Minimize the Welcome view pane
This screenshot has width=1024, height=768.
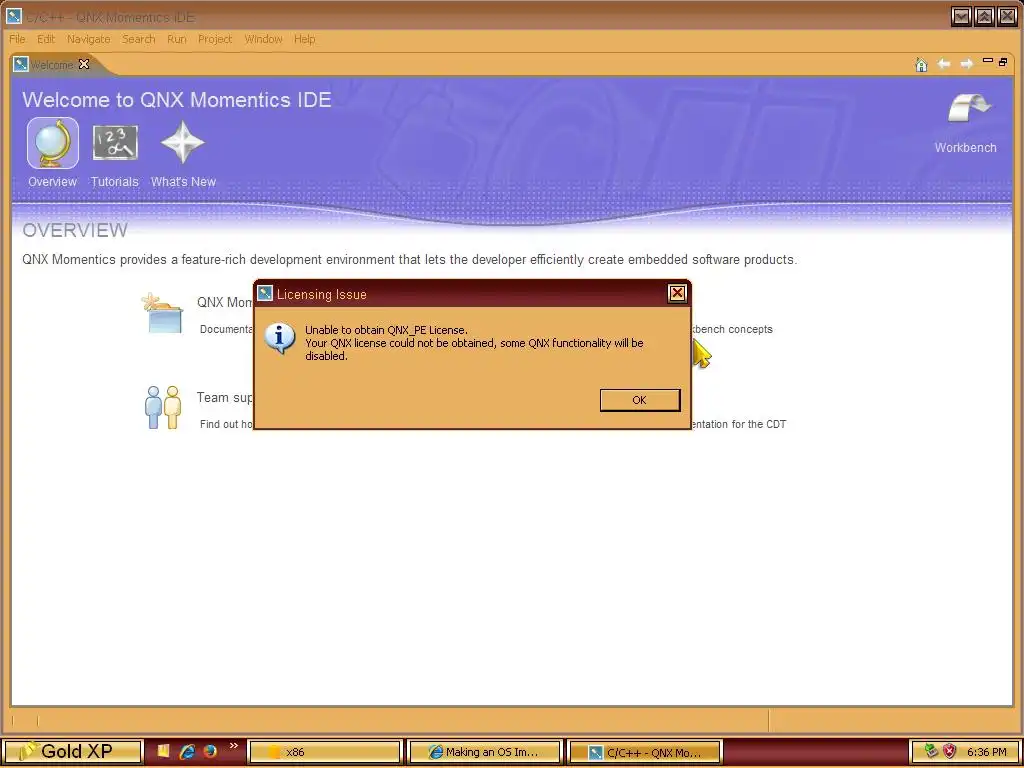tap(987, 61)
